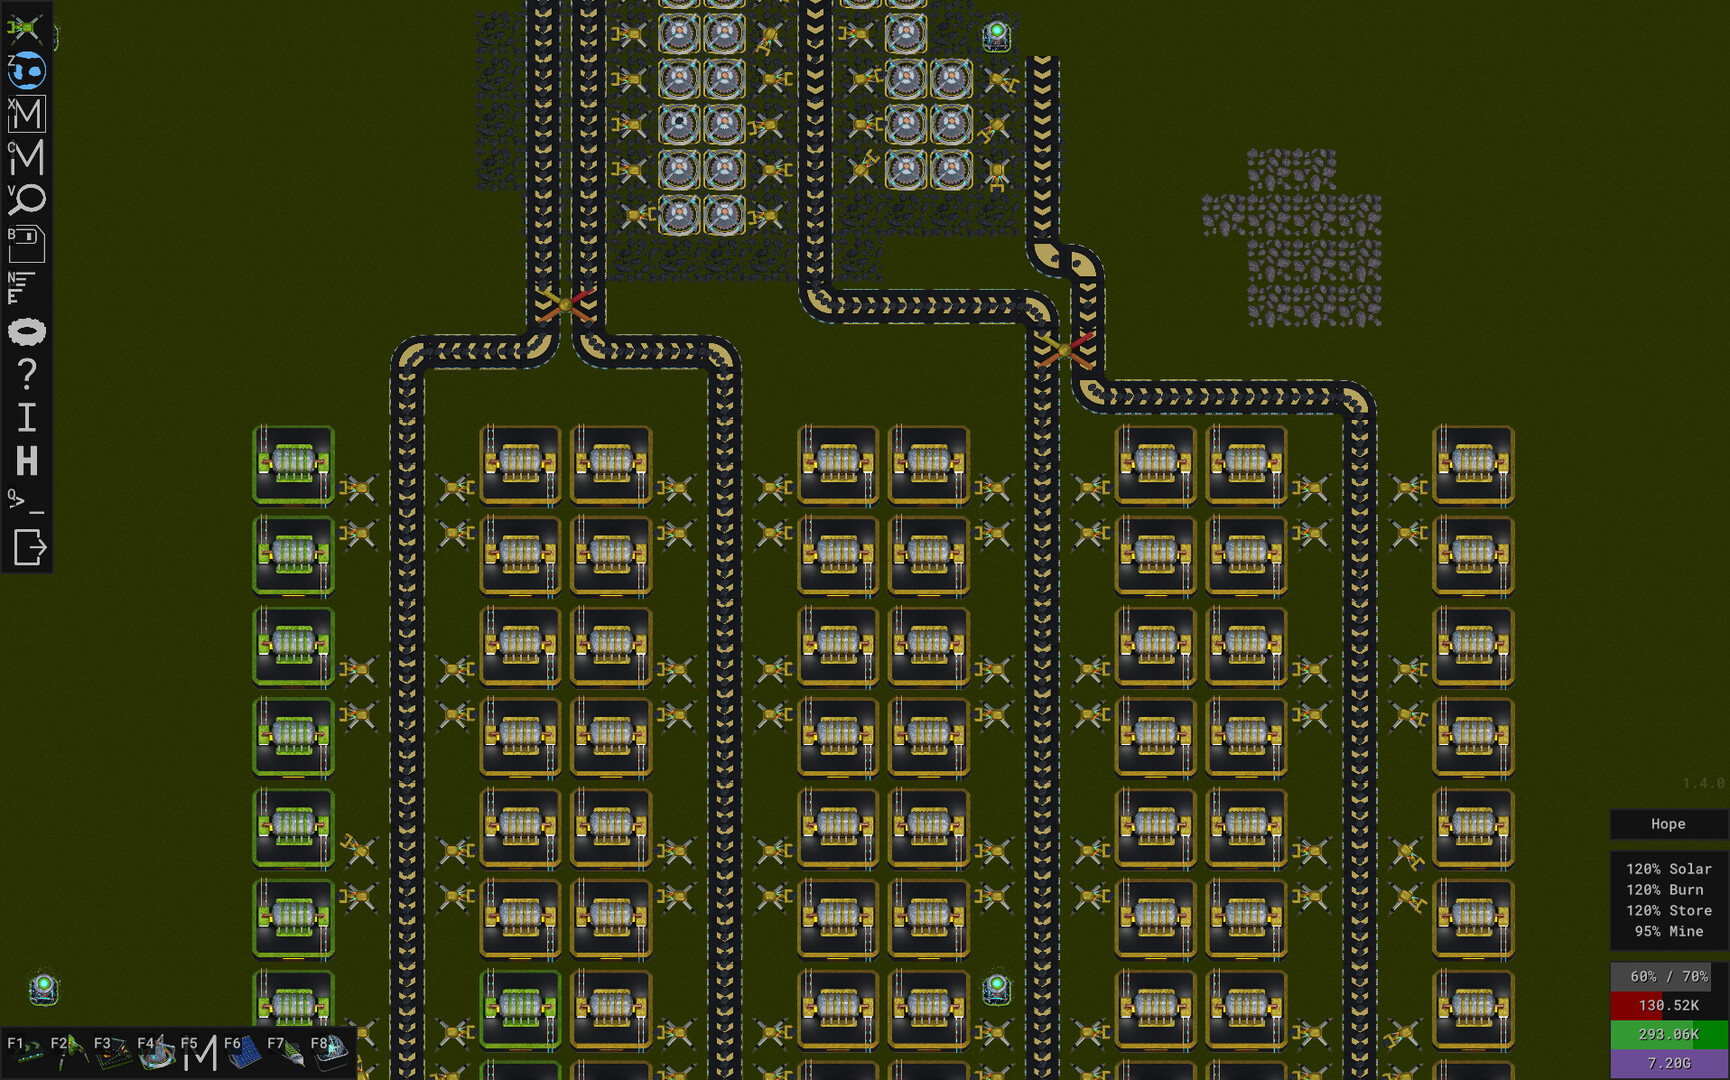The height and width of the screenshot is (1080, 1730).
Task: Click the boxed M icon marked X
Action: (27, 115)
